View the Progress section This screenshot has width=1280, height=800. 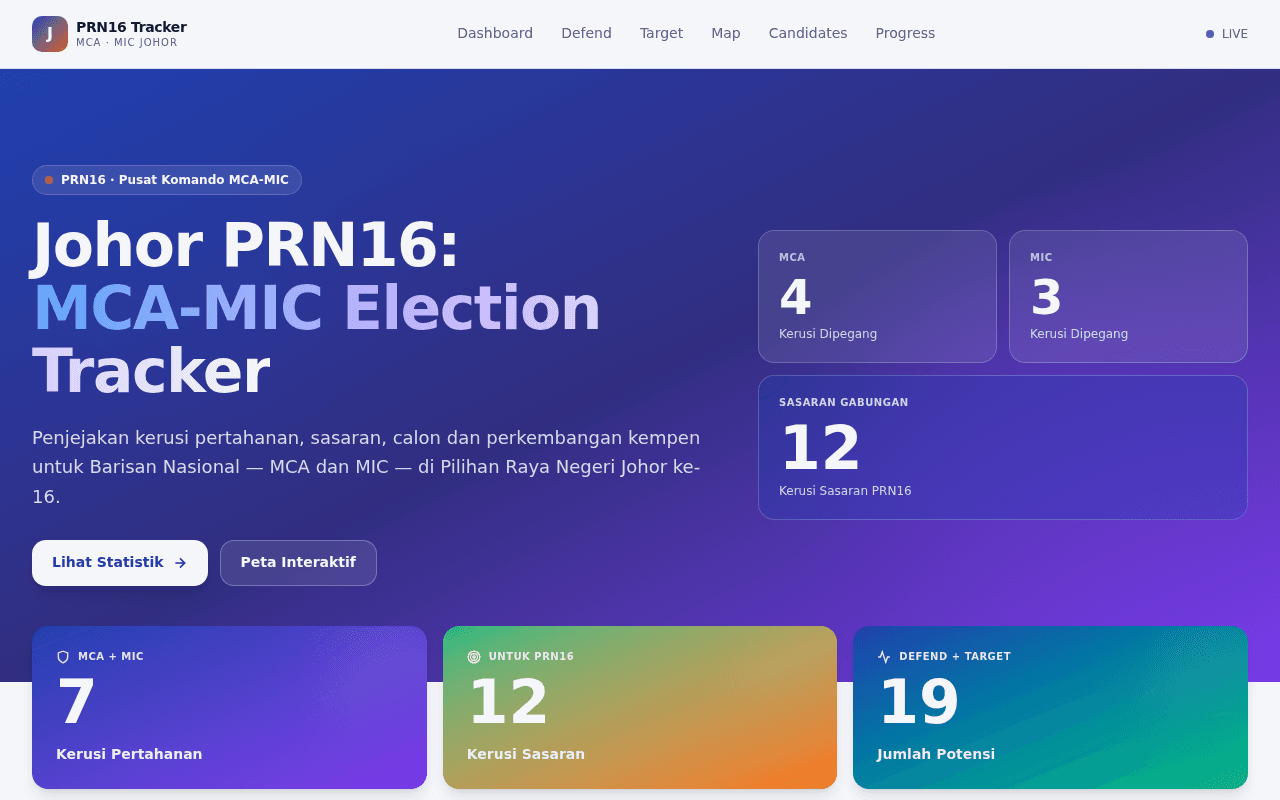click(905, 33)
